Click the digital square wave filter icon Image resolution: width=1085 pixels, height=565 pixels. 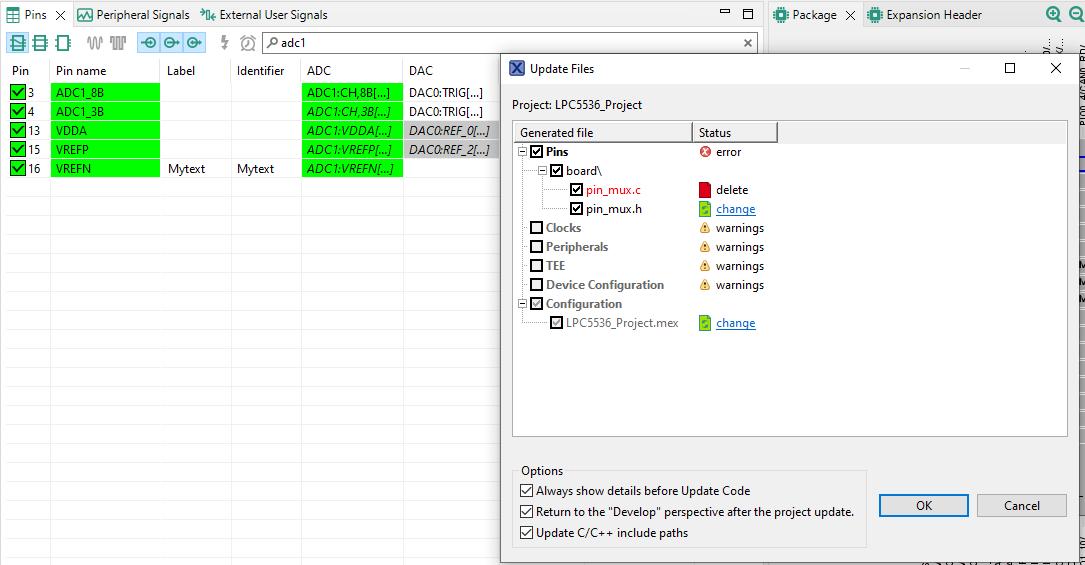pos(118,43)
